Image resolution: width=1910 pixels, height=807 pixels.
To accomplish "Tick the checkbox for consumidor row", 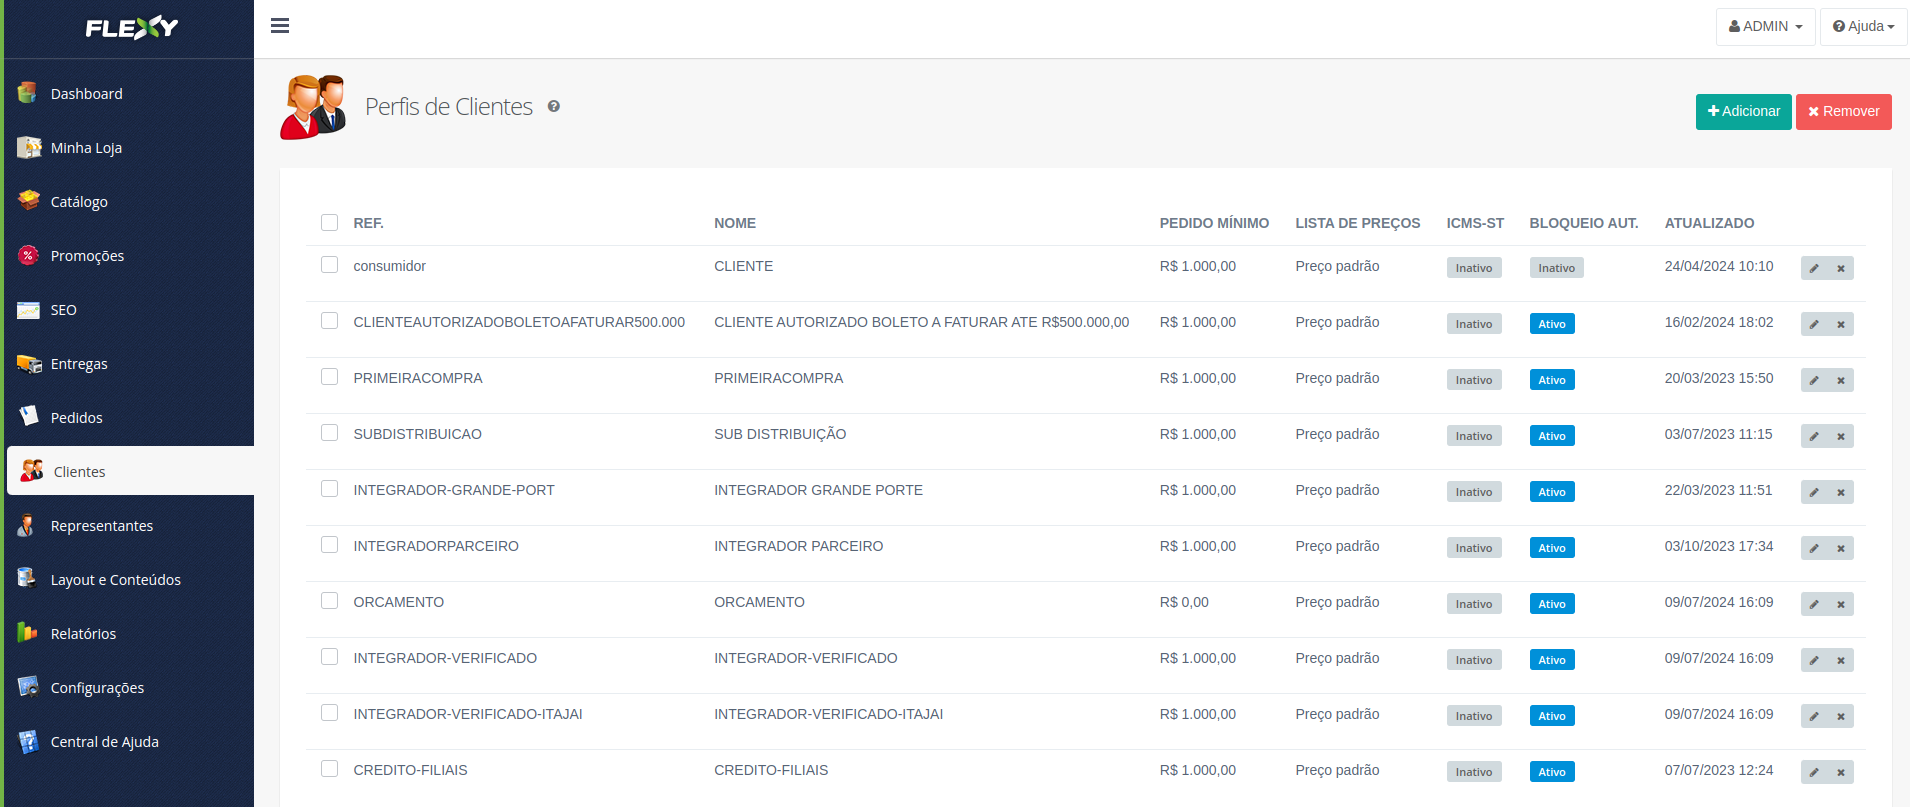I will click(x=329, y=265).
